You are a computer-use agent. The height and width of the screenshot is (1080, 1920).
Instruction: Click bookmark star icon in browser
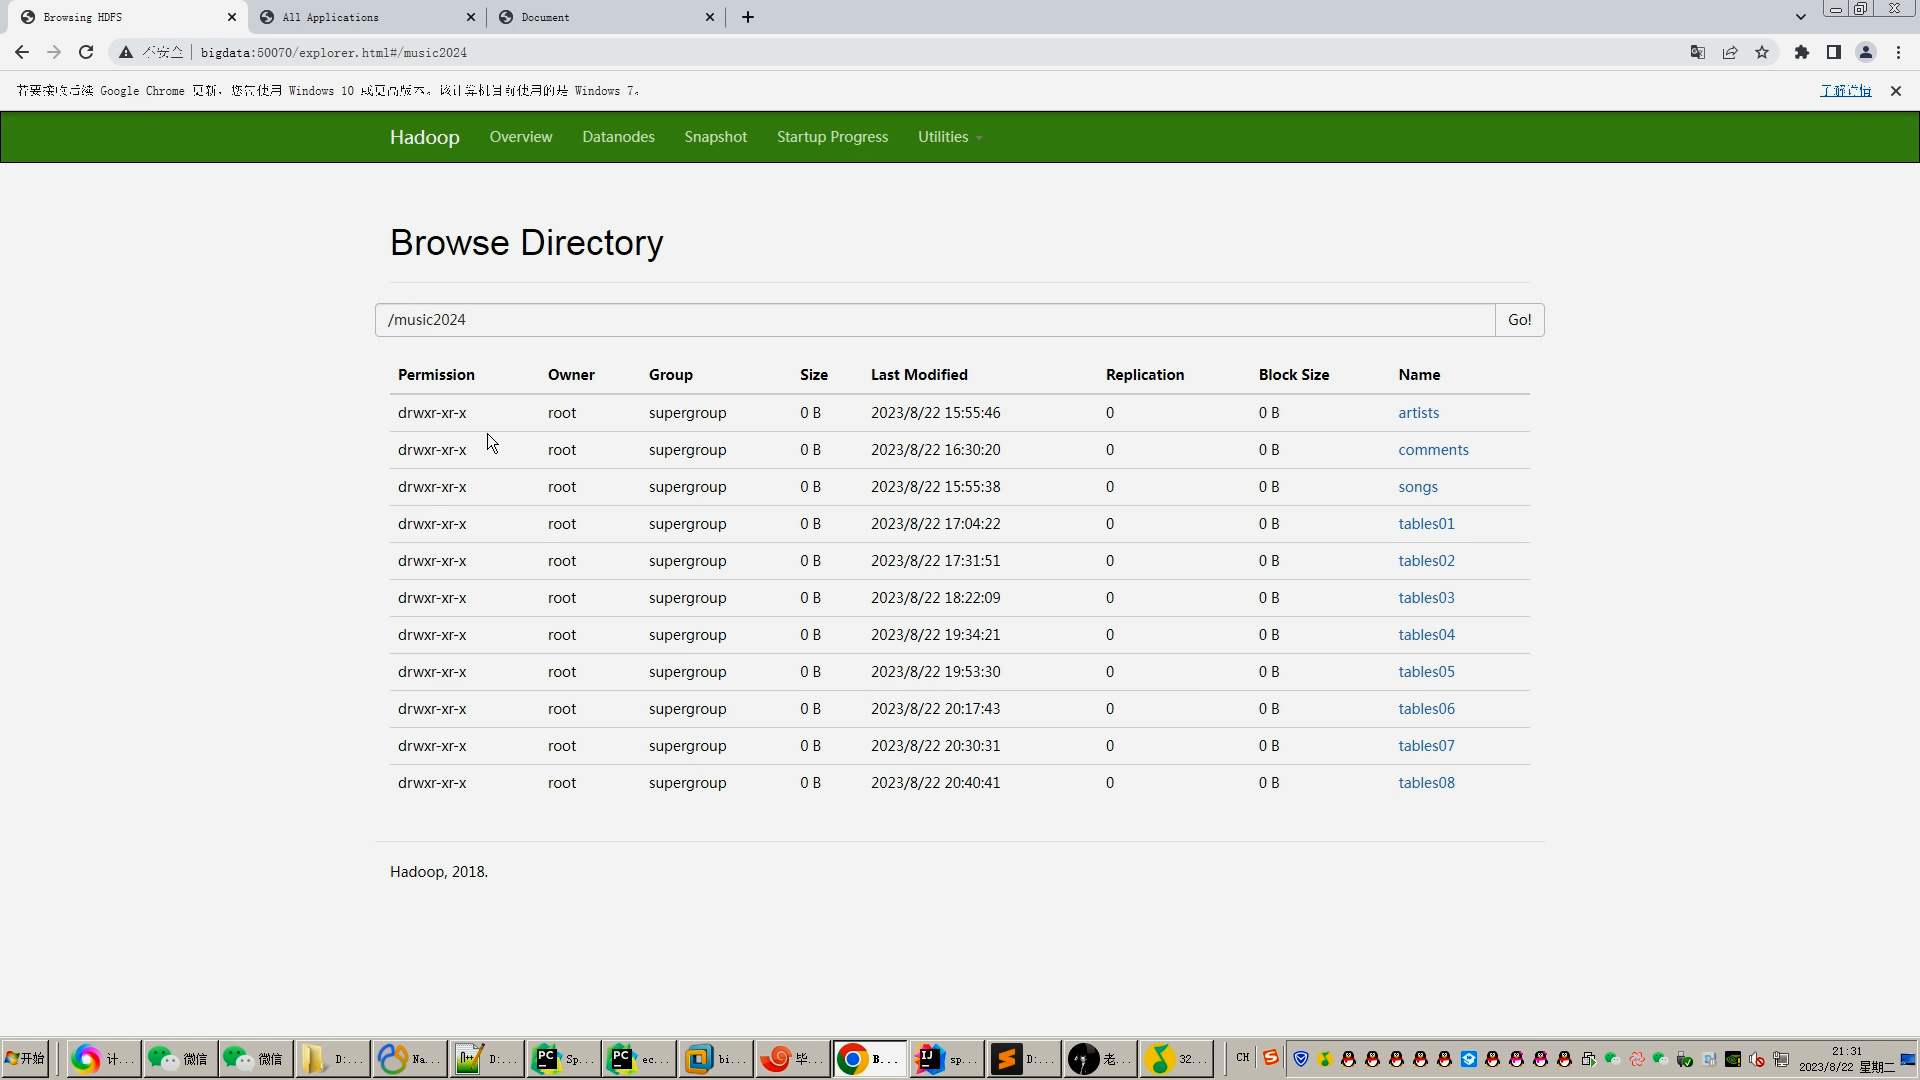(x=1762, y=53)
